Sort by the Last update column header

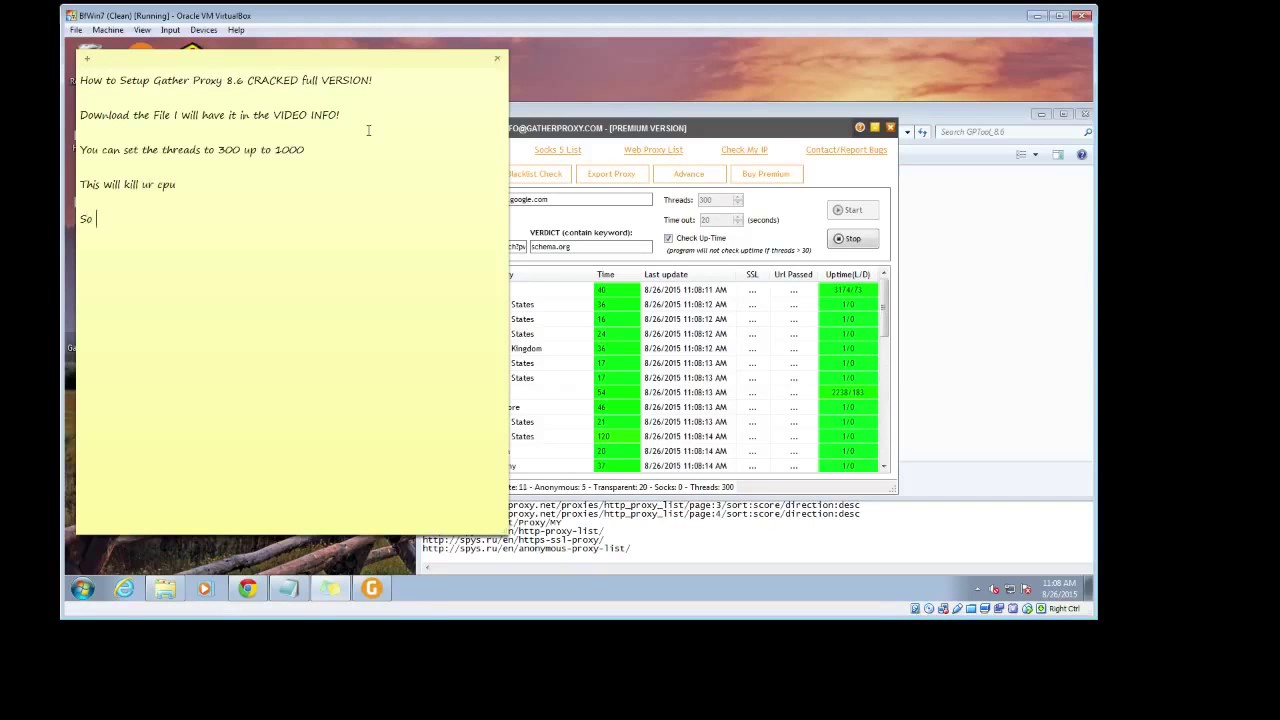pyautogui.click(x=666, y=274)
